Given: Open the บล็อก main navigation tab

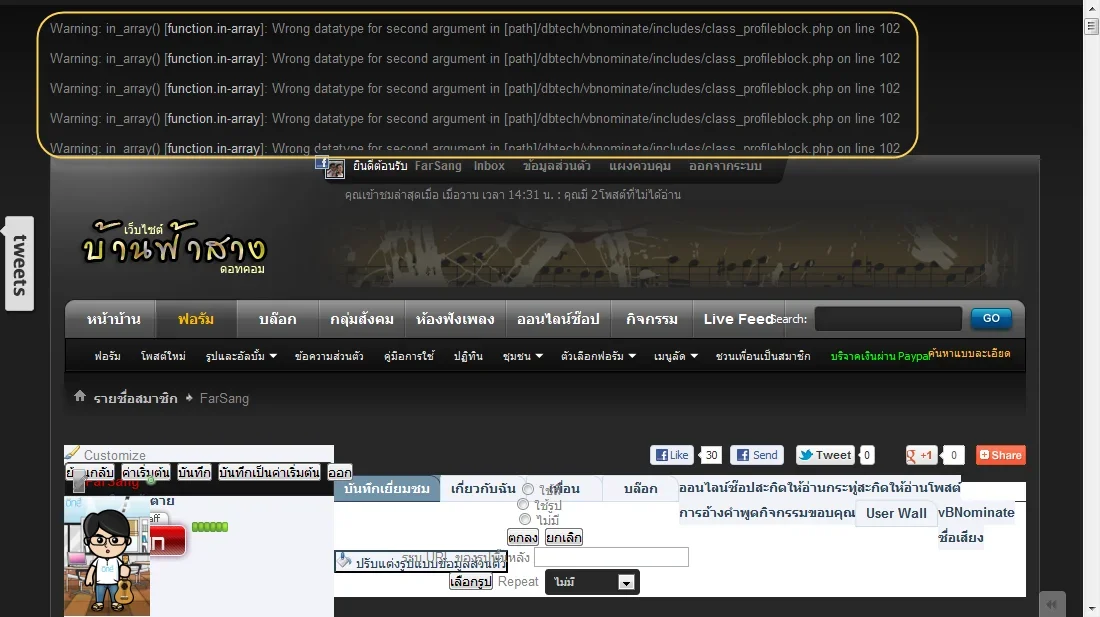Looking at the screenshot, I should point(278,319).
